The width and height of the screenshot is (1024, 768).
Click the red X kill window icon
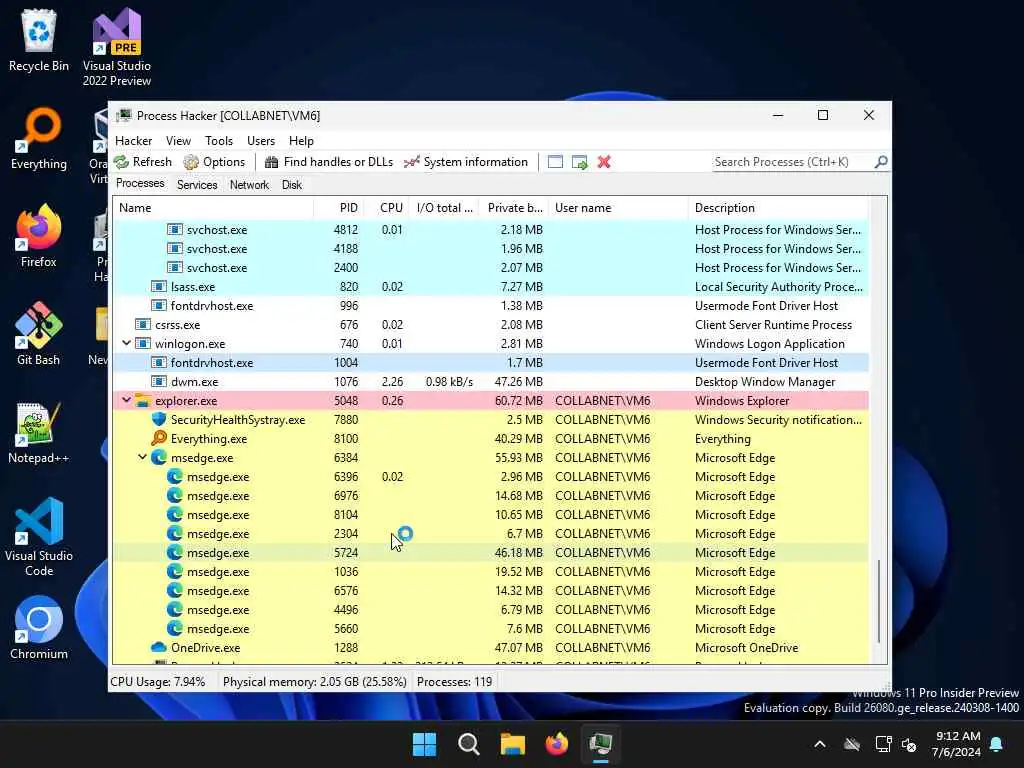pyautogui.click(x=604, y=162)
